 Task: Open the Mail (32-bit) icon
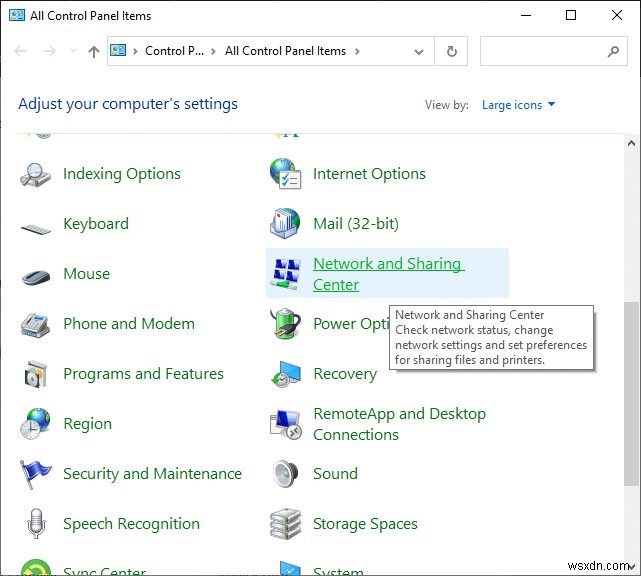286,224
